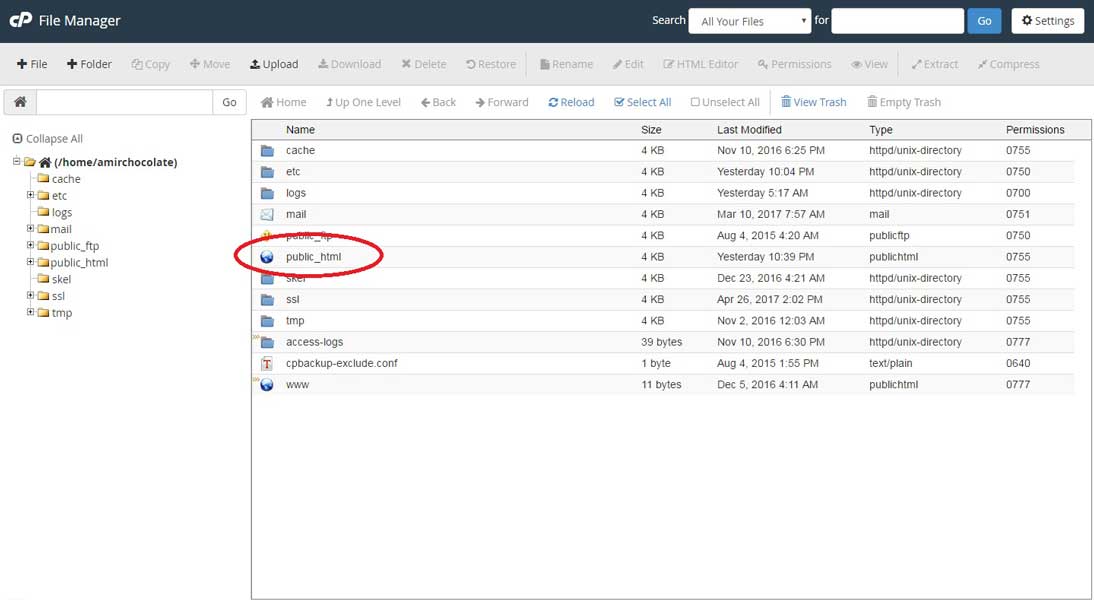The height and width of the screenshot is (600, 1094).
Task: Sort by the Name column header
Action: [x=300, y=130]
